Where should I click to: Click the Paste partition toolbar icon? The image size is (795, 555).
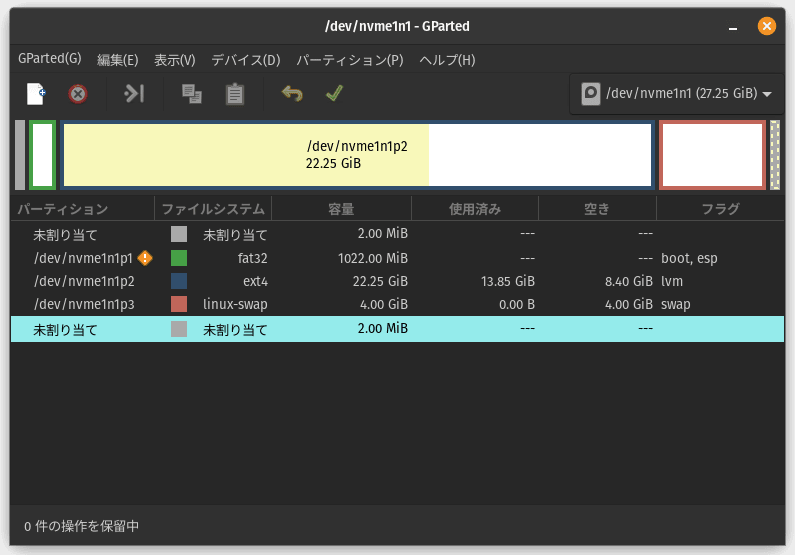pyautogui.click(x=235, y=94)
